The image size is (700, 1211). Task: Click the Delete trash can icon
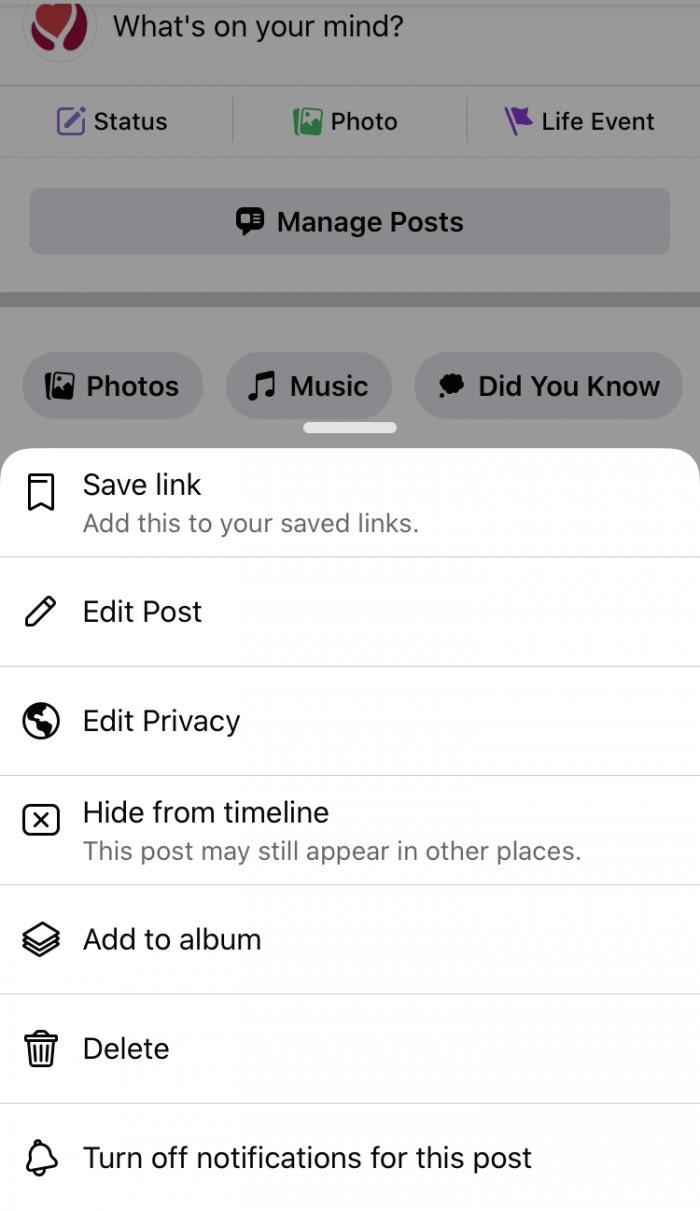pos(40,1048)
